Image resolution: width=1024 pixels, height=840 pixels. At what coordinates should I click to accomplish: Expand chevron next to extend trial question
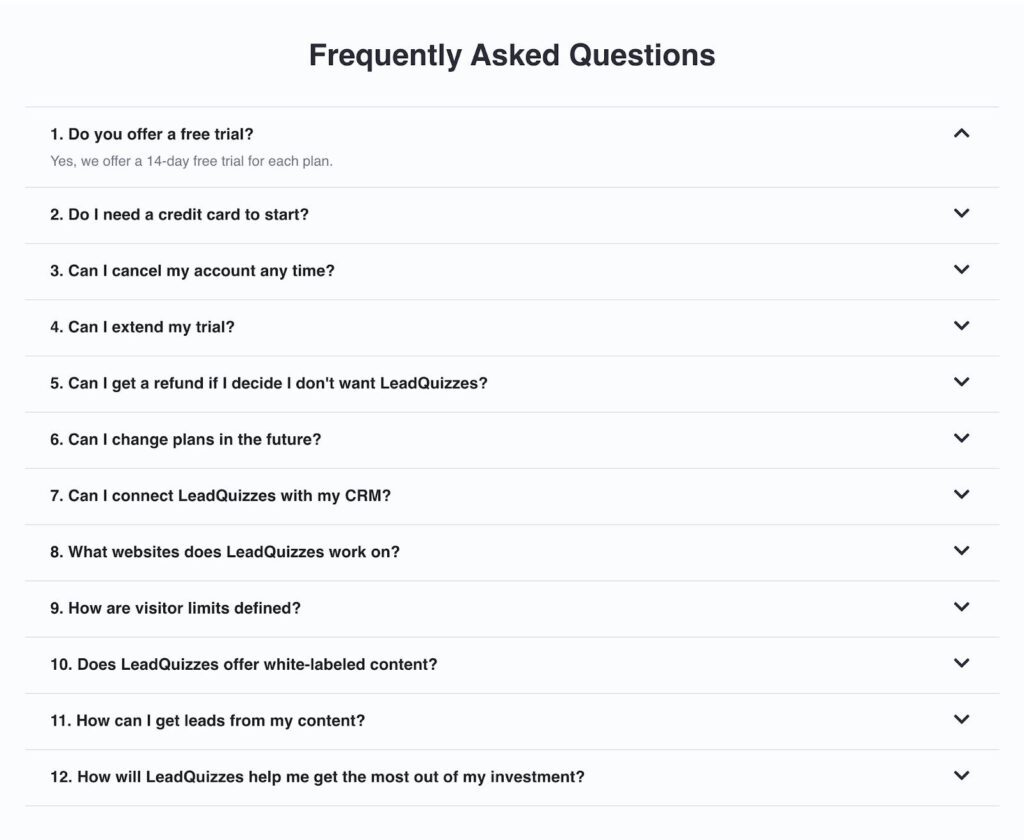(x=962, y=325)
